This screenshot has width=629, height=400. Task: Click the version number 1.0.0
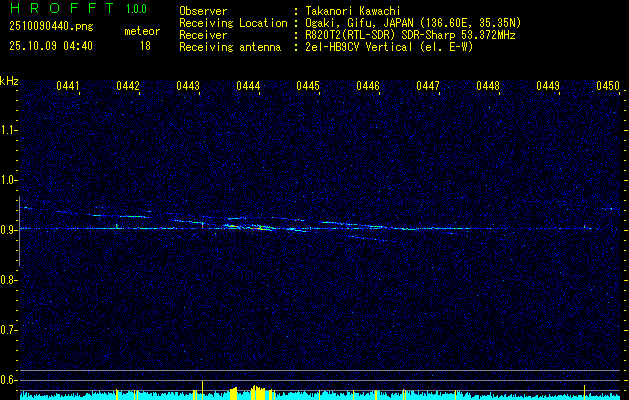click(136, 9)
